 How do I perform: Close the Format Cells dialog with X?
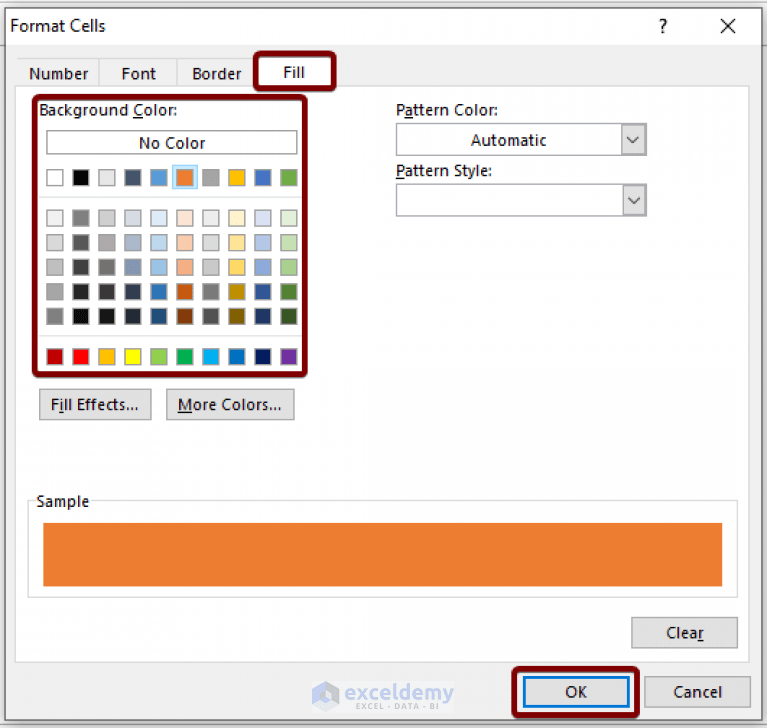coord(728,26)
